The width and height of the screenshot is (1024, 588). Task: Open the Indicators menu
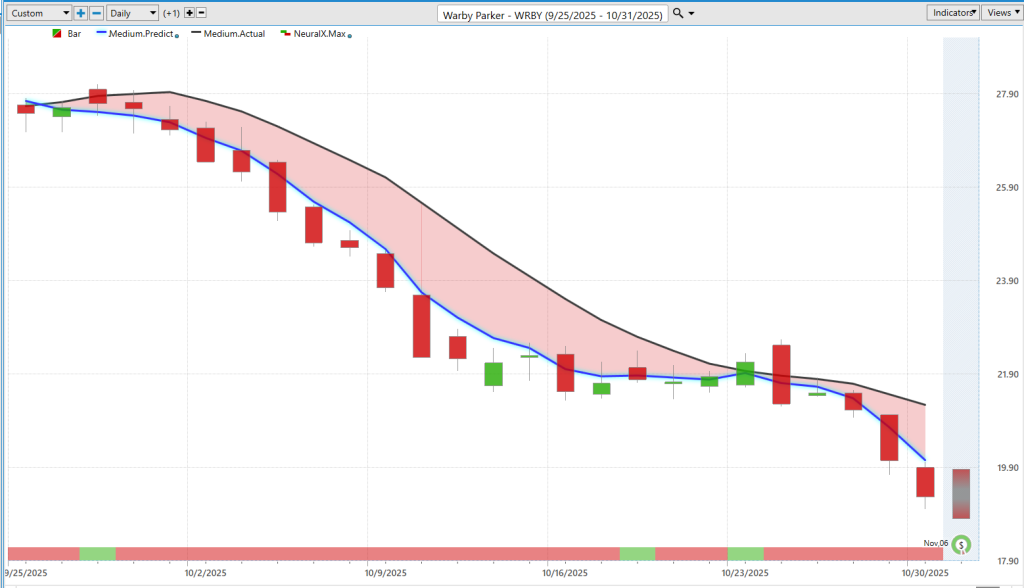tap(952, 13)
